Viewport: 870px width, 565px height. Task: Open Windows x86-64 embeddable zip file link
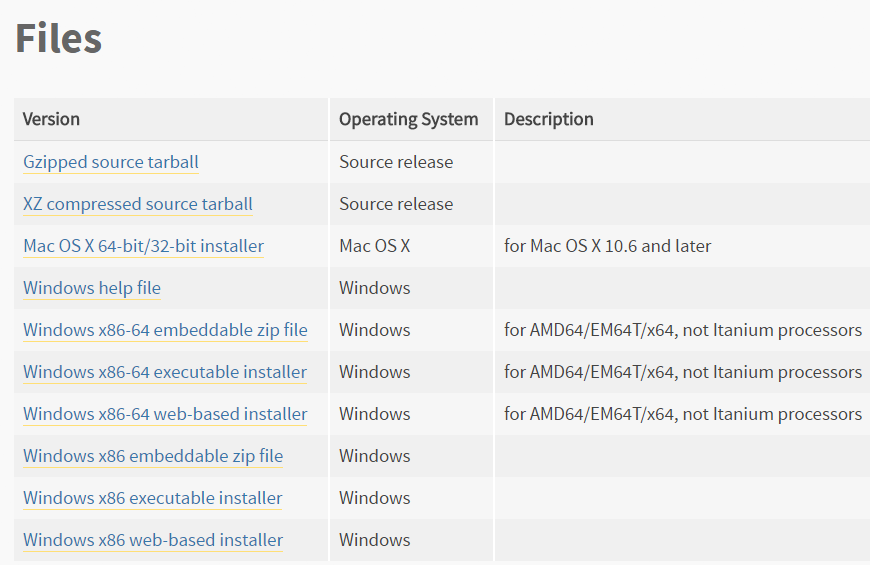click(165, 330)
